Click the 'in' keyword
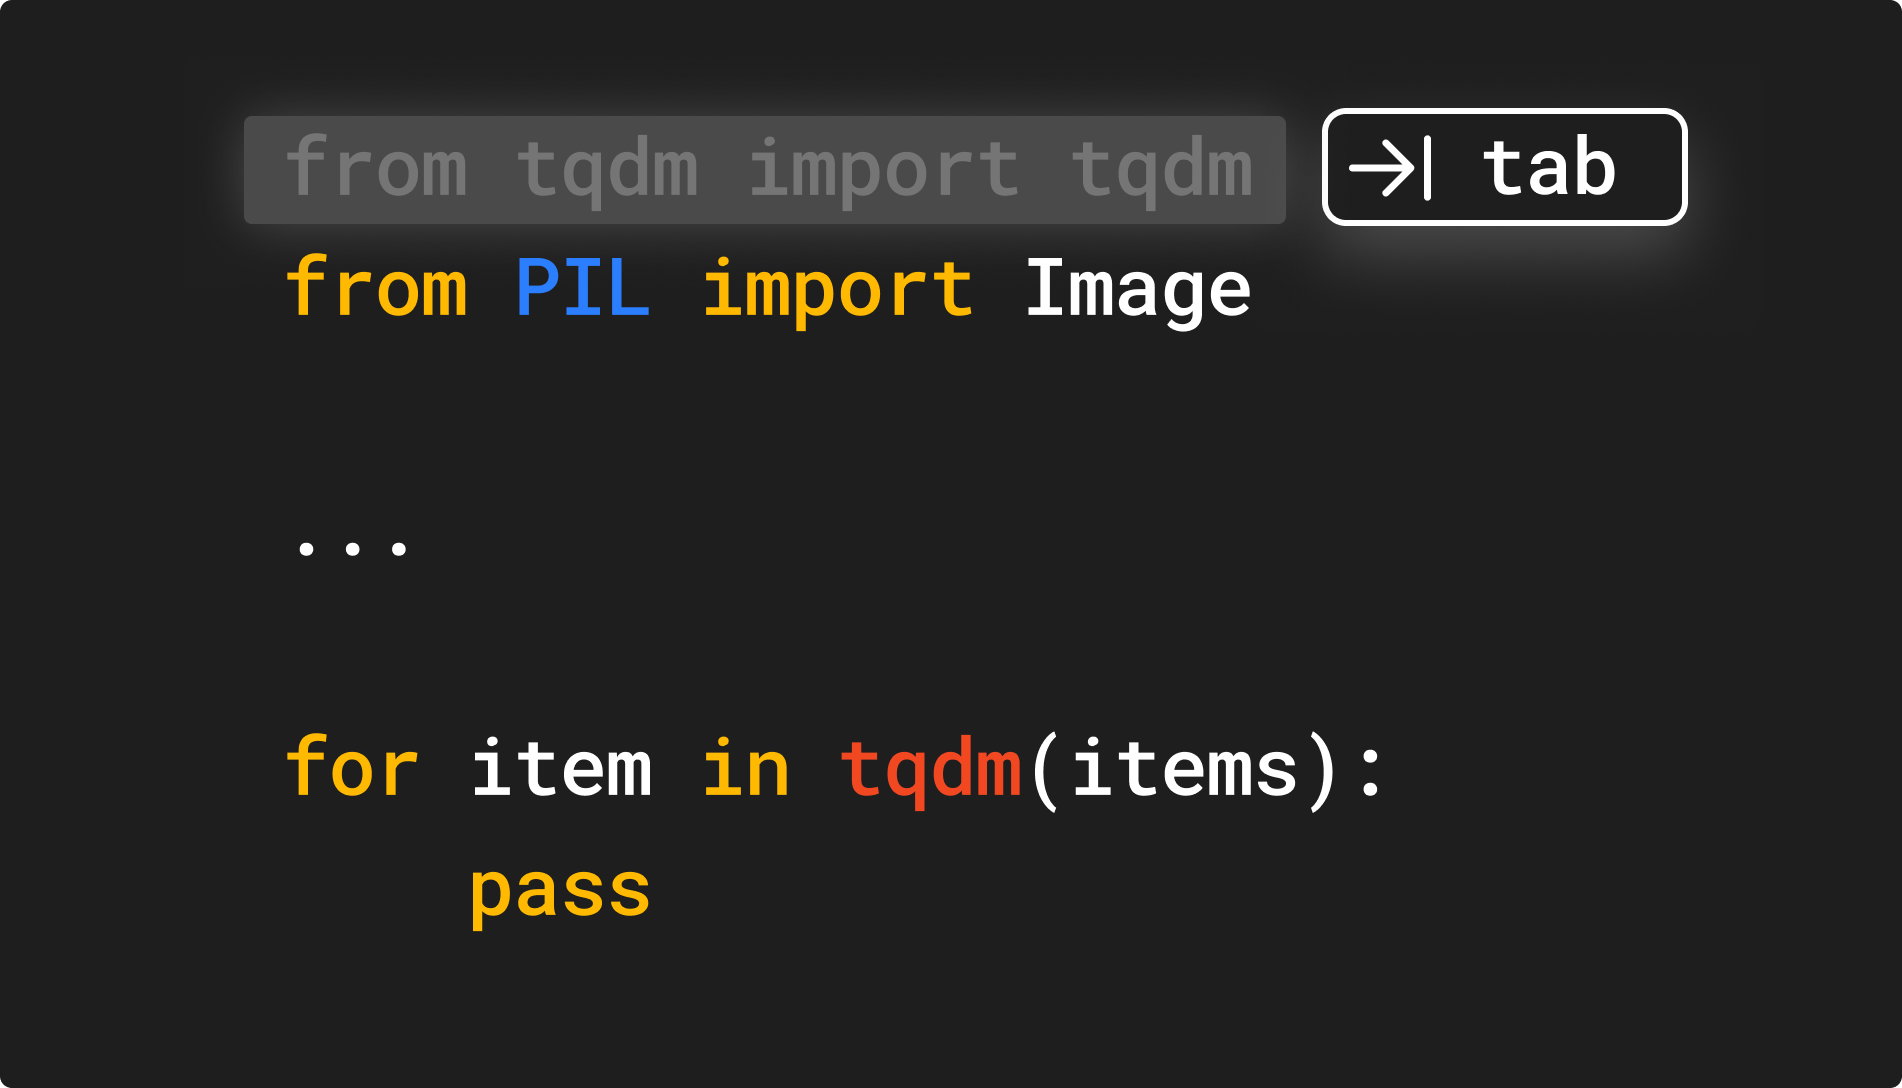The width and height of the screenshot is (1902, 1088). tap(746, 767)
